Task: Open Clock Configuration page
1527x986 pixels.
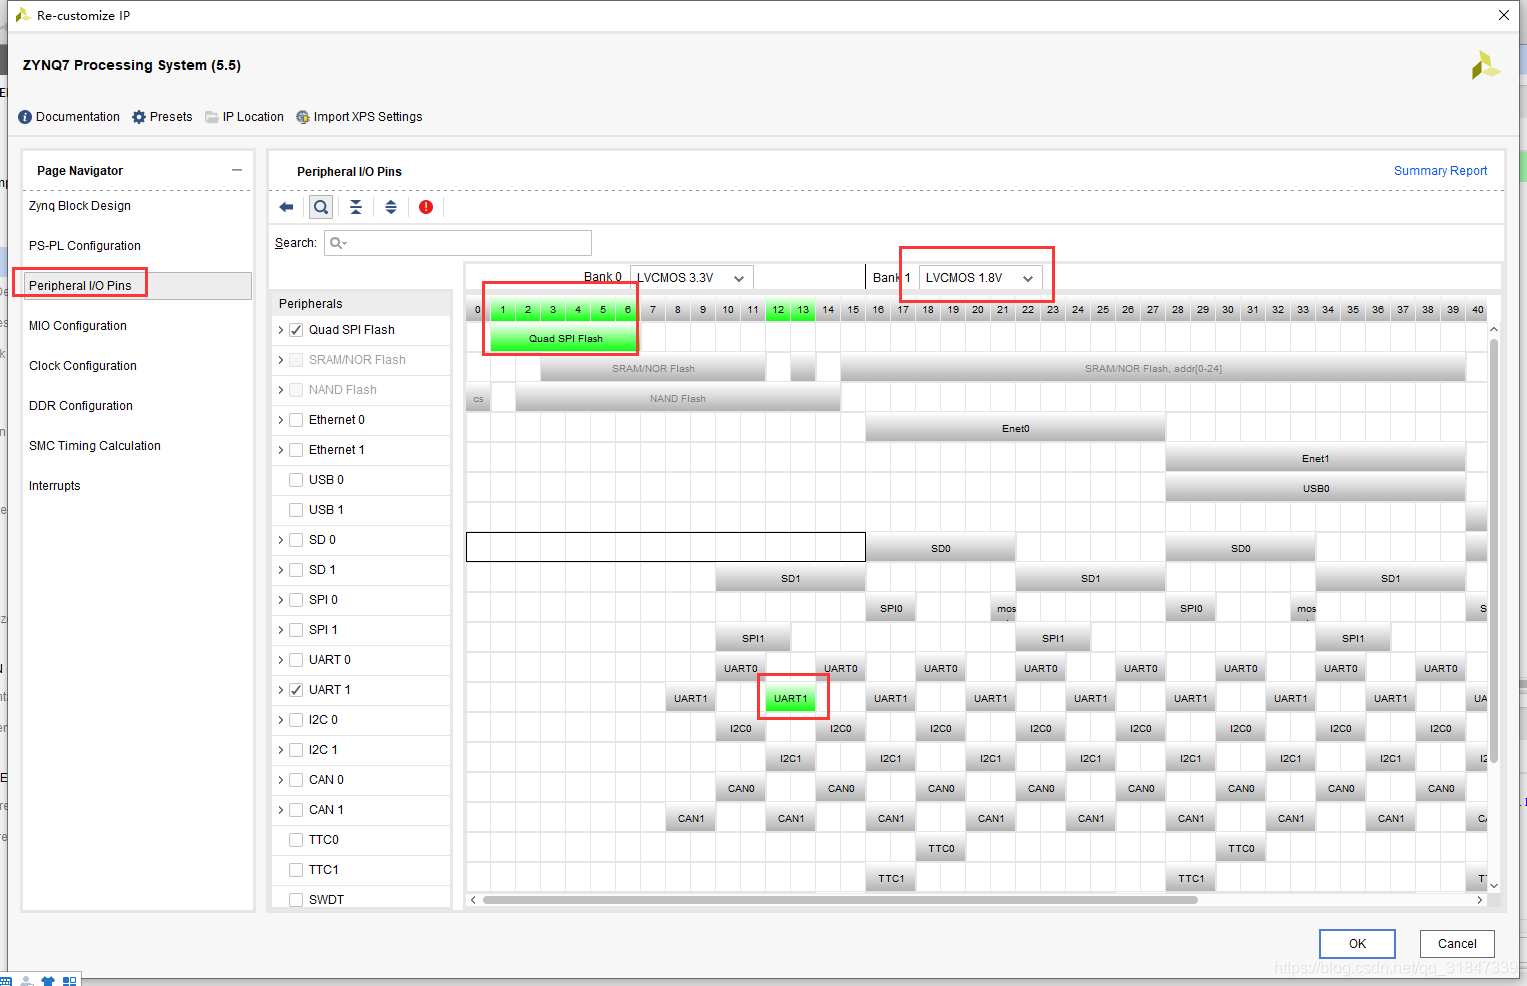Action: coord(83,366)
